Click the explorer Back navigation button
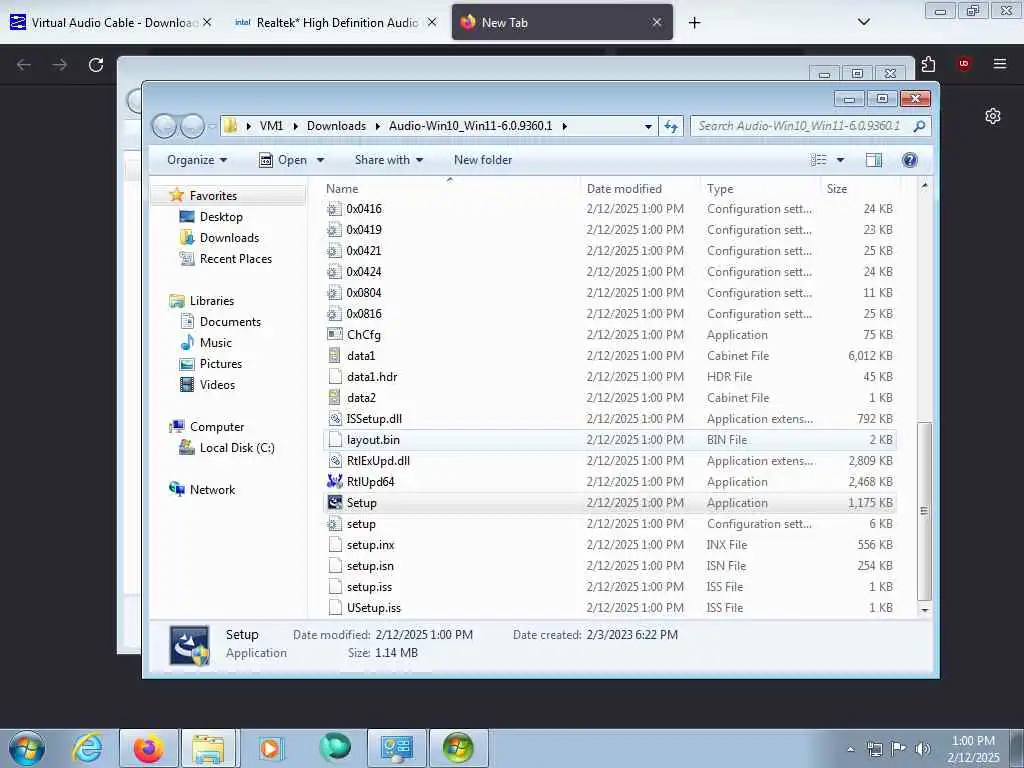The height and width of the screenshot is (768, 1024). 165,126
